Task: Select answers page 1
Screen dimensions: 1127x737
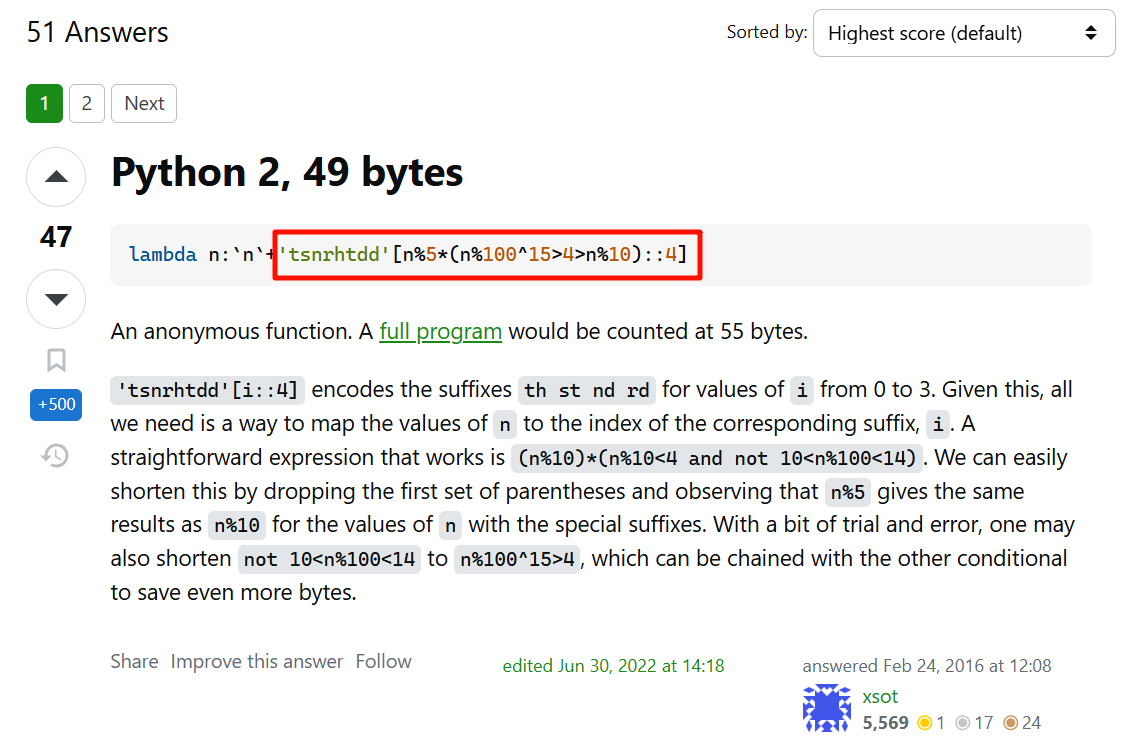Action: 44,104
